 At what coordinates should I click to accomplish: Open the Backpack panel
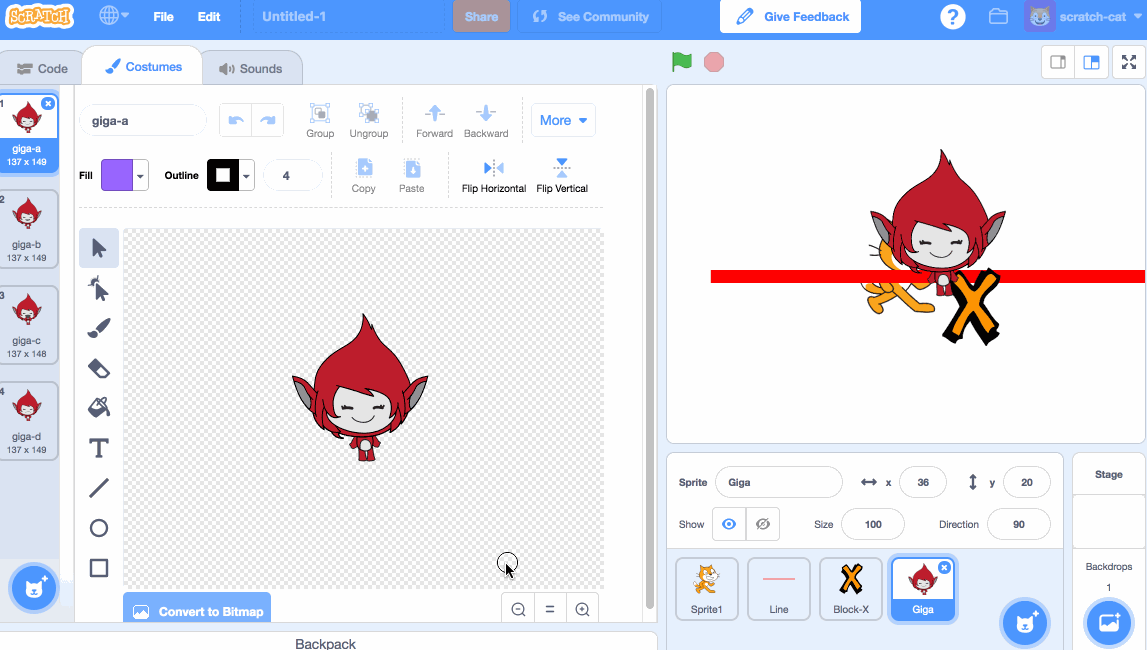(326, 643)
